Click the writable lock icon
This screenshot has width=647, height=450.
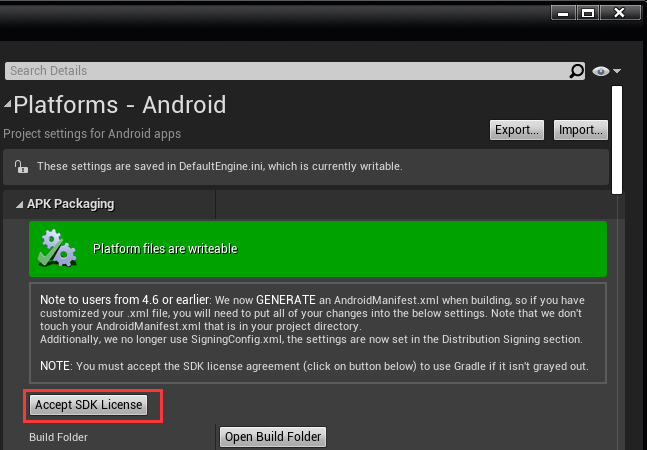click(x=21, y=167)
